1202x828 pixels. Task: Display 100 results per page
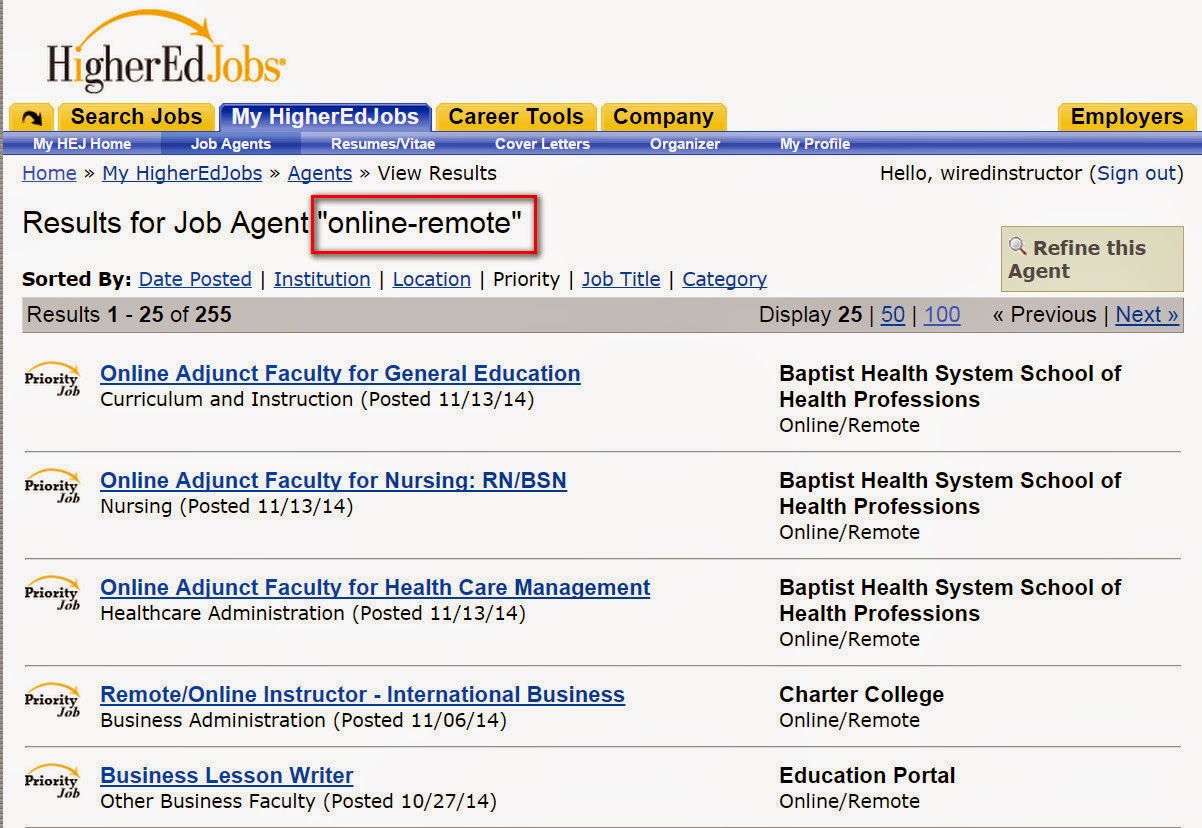[941, 314]
